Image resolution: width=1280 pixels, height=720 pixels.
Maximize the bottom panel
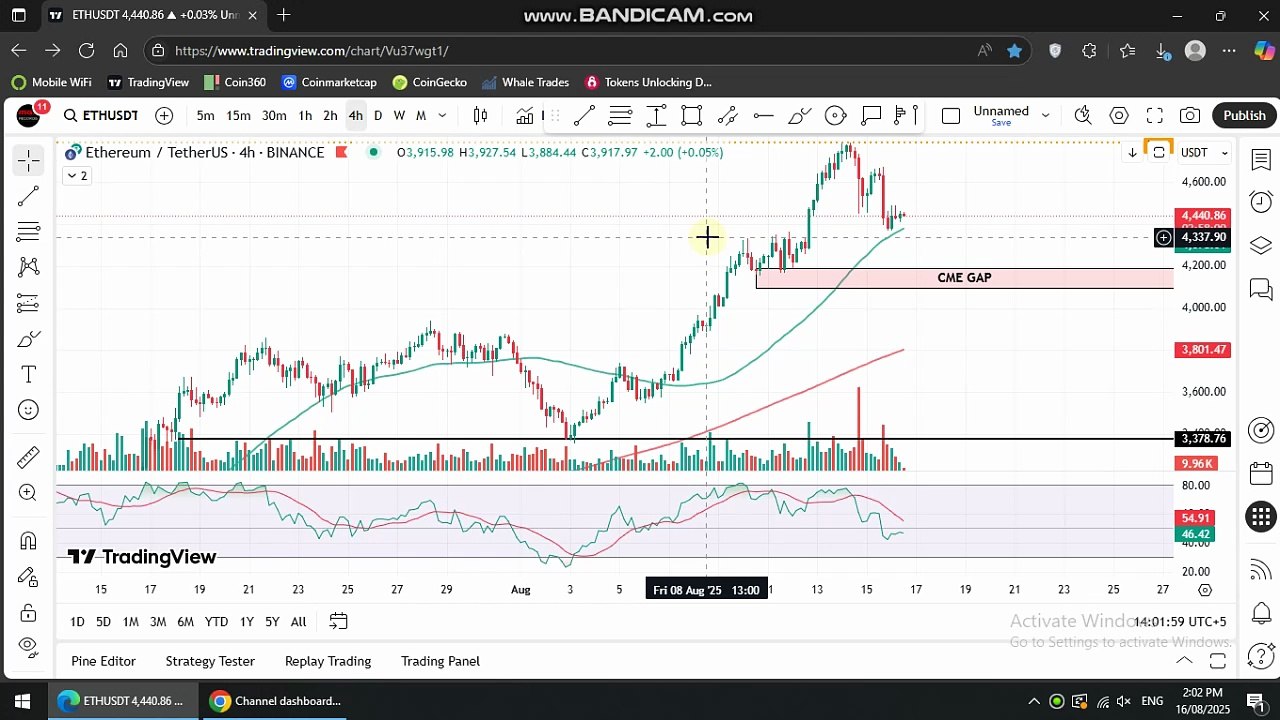click(x=1218, y=661)
